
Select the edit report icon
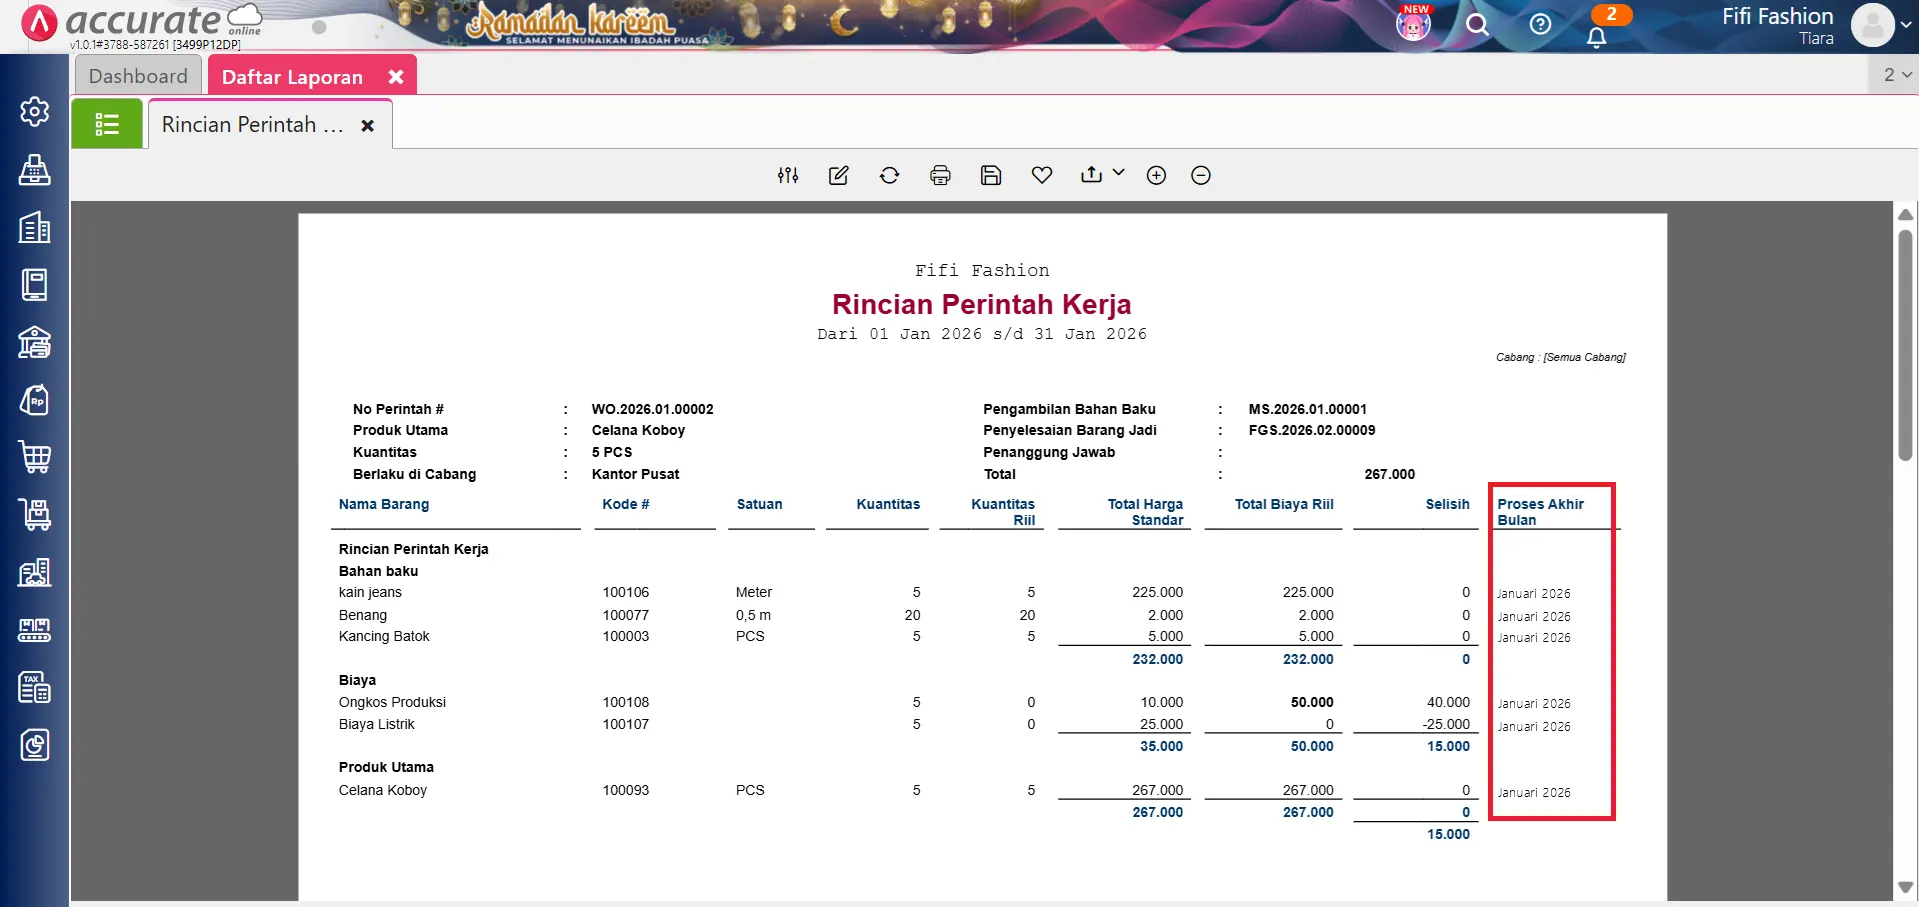839,175
